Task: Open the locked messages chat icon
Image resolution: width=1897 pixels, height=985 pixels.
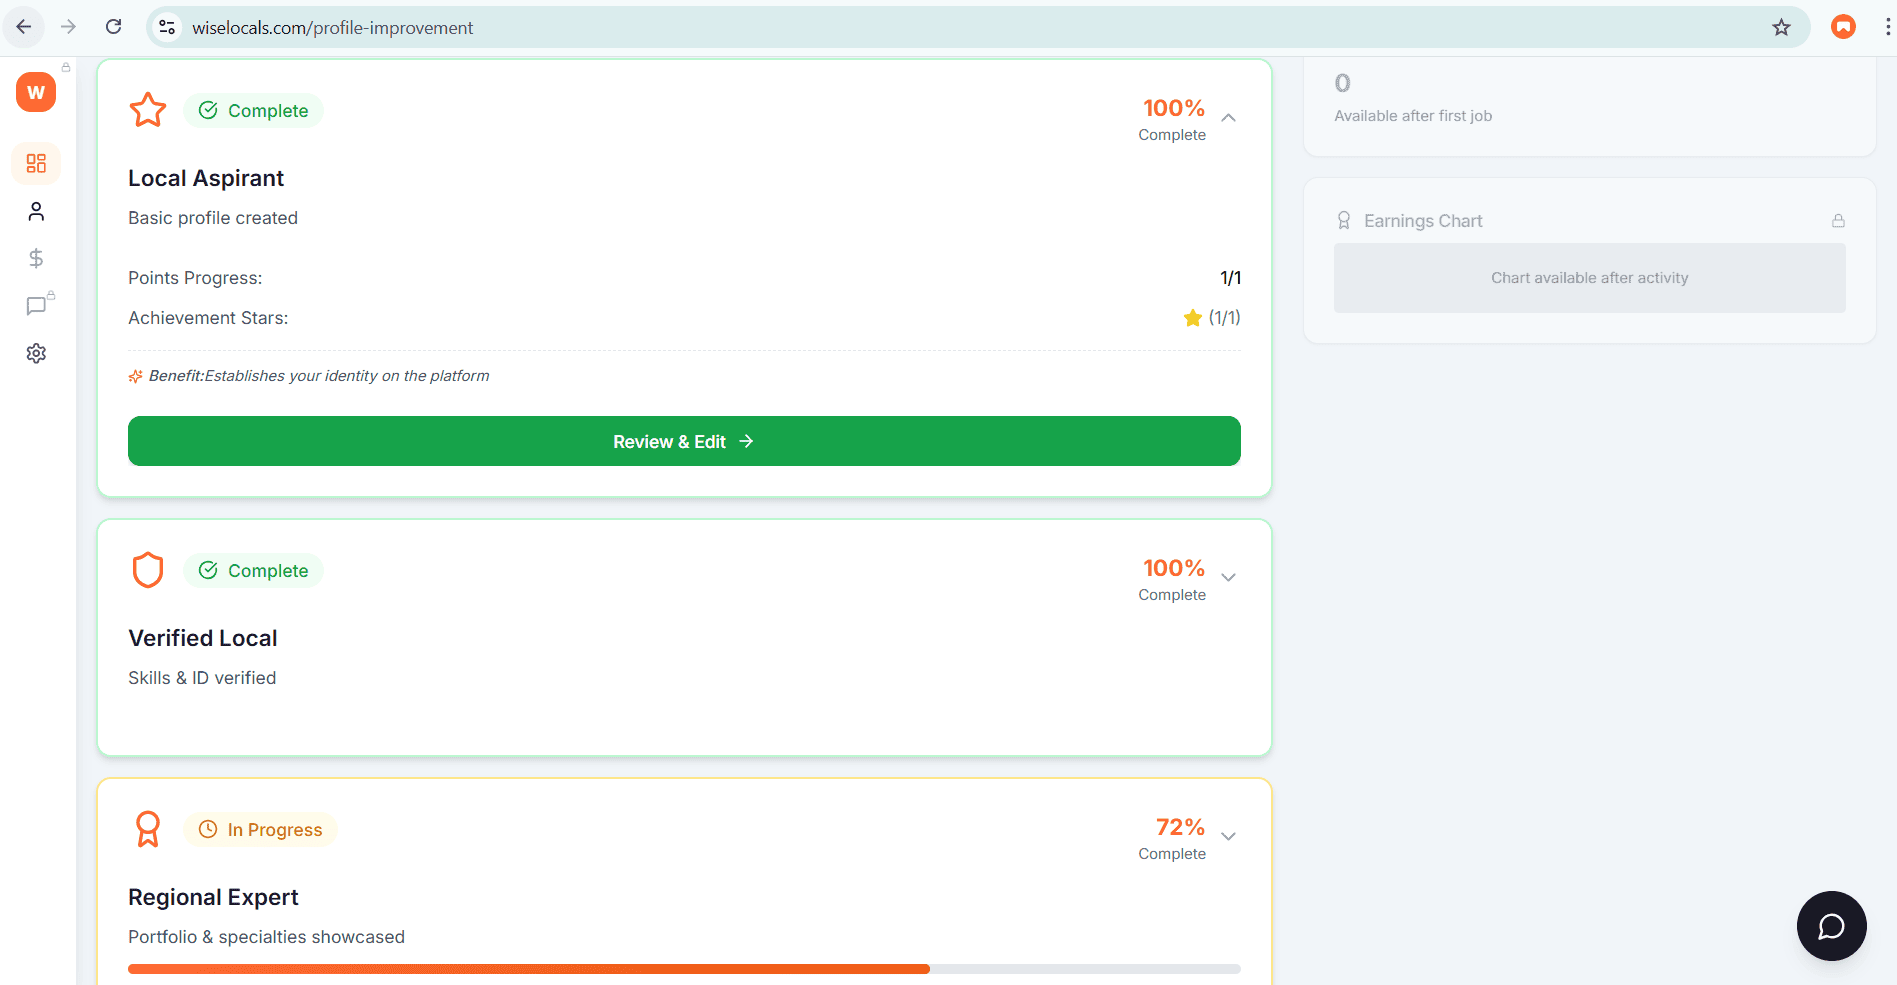Action: coord(36,306)
